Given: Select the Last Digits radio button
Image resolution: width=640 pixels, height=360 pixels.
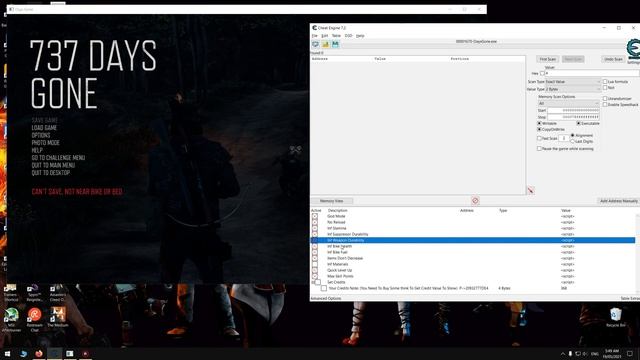Looking at the screenshot, I should pos(572,141).
